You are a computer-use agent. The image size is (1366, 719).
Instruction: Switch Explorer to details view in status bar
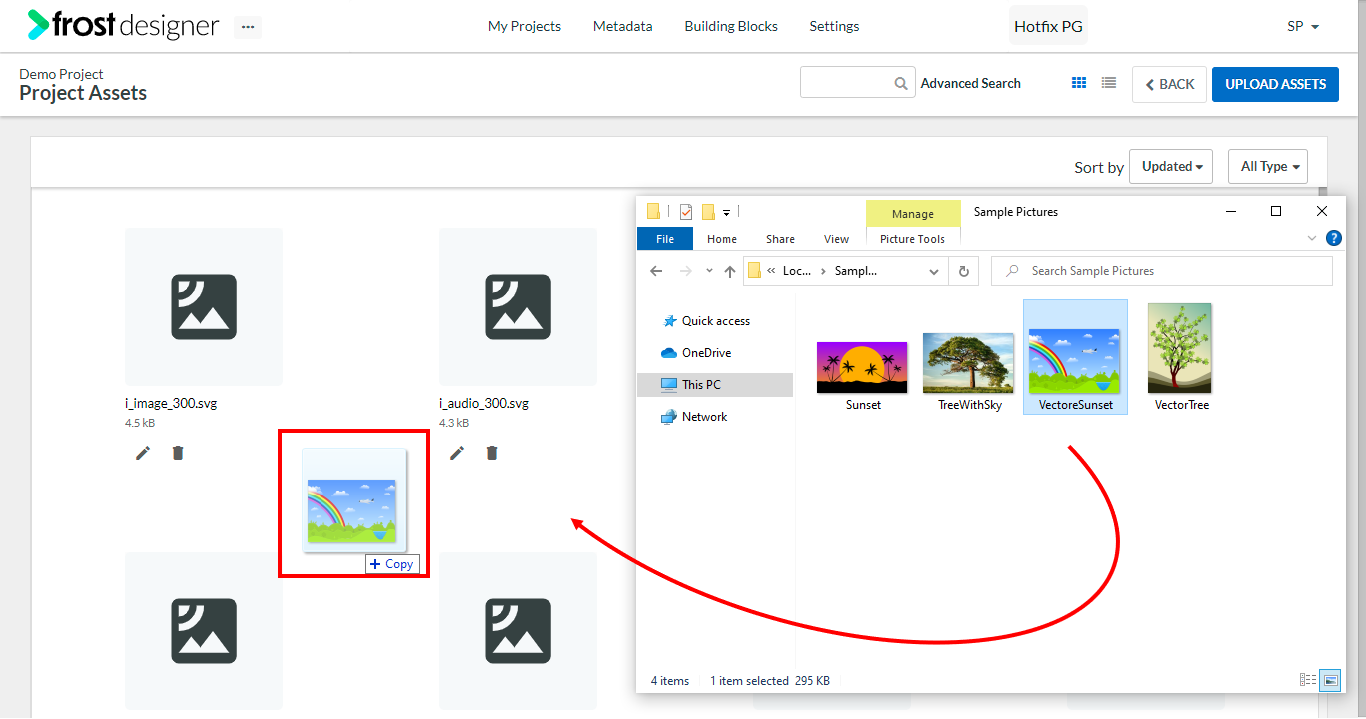pyautogui.click(x=1308, y=680)
